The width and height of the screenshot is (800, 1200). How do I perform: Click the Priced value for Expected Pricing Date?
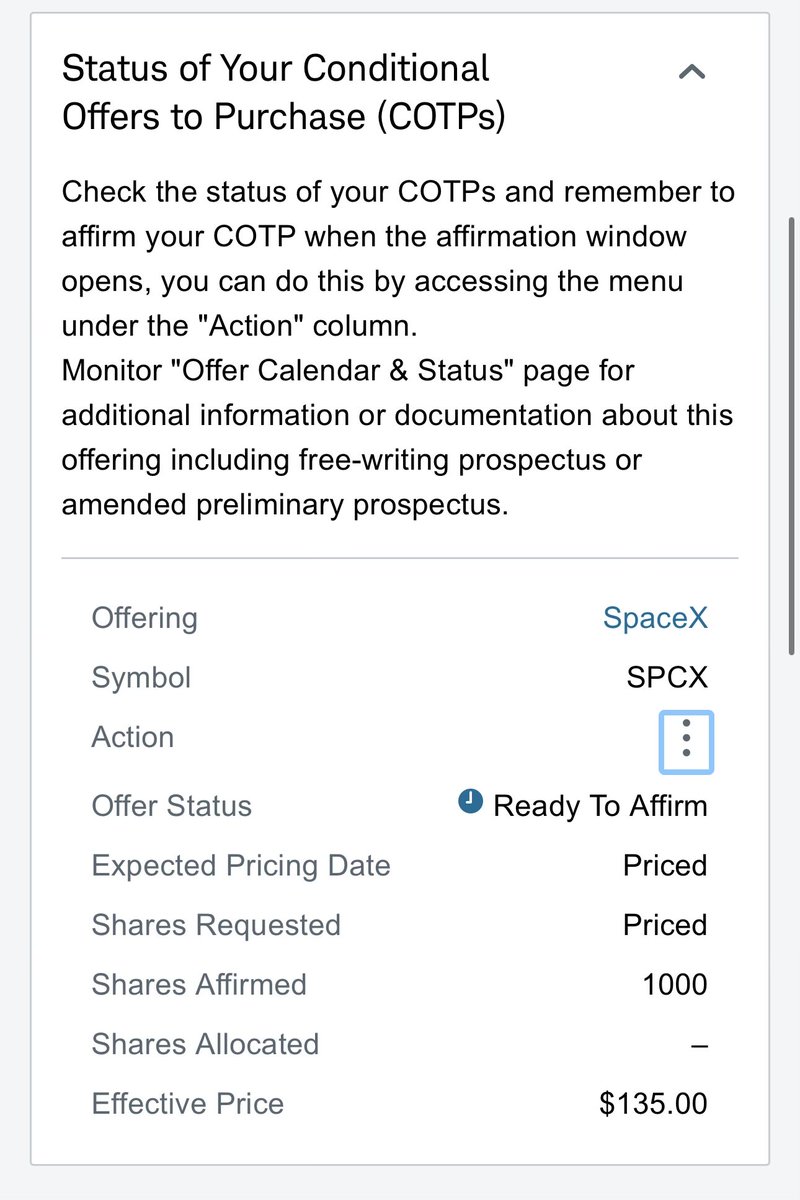click(x=665, y=866)
